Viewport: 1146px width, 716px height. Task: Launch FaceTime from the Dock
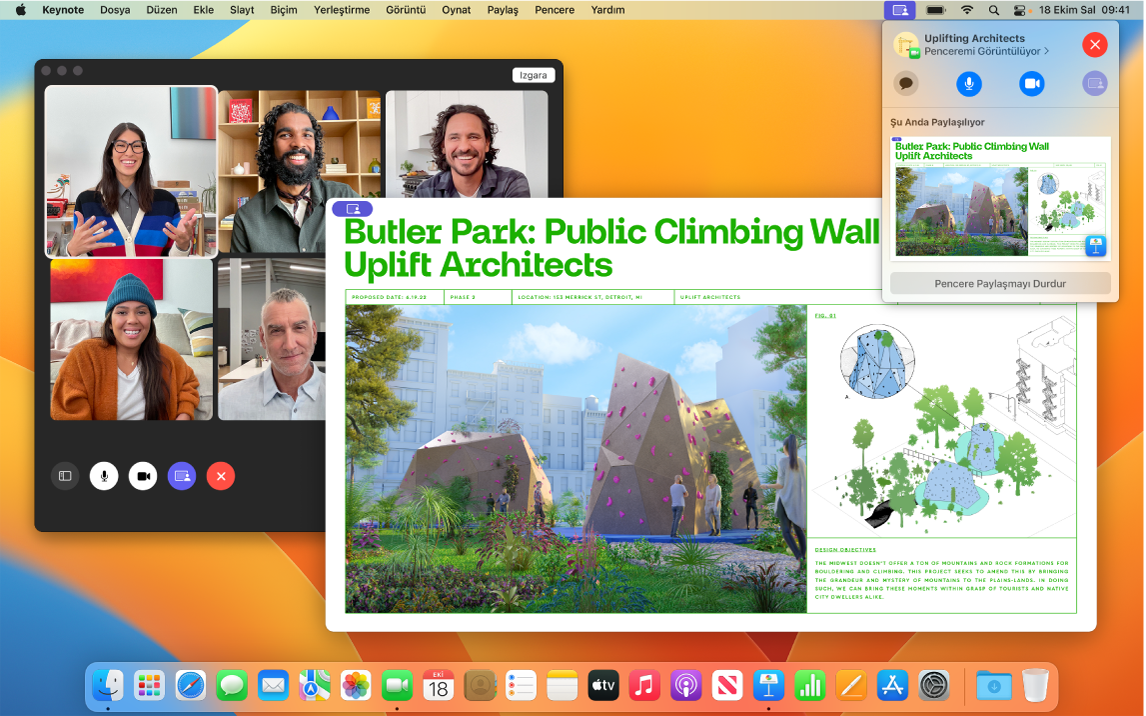396,686
